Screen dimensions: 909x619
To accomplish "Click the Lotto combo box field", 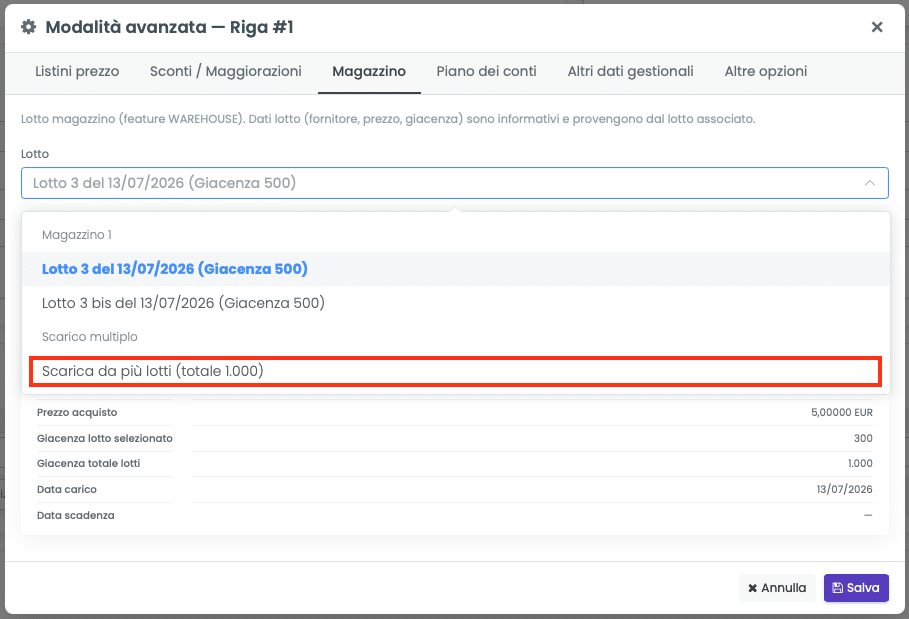I will (x=454, y=183).
